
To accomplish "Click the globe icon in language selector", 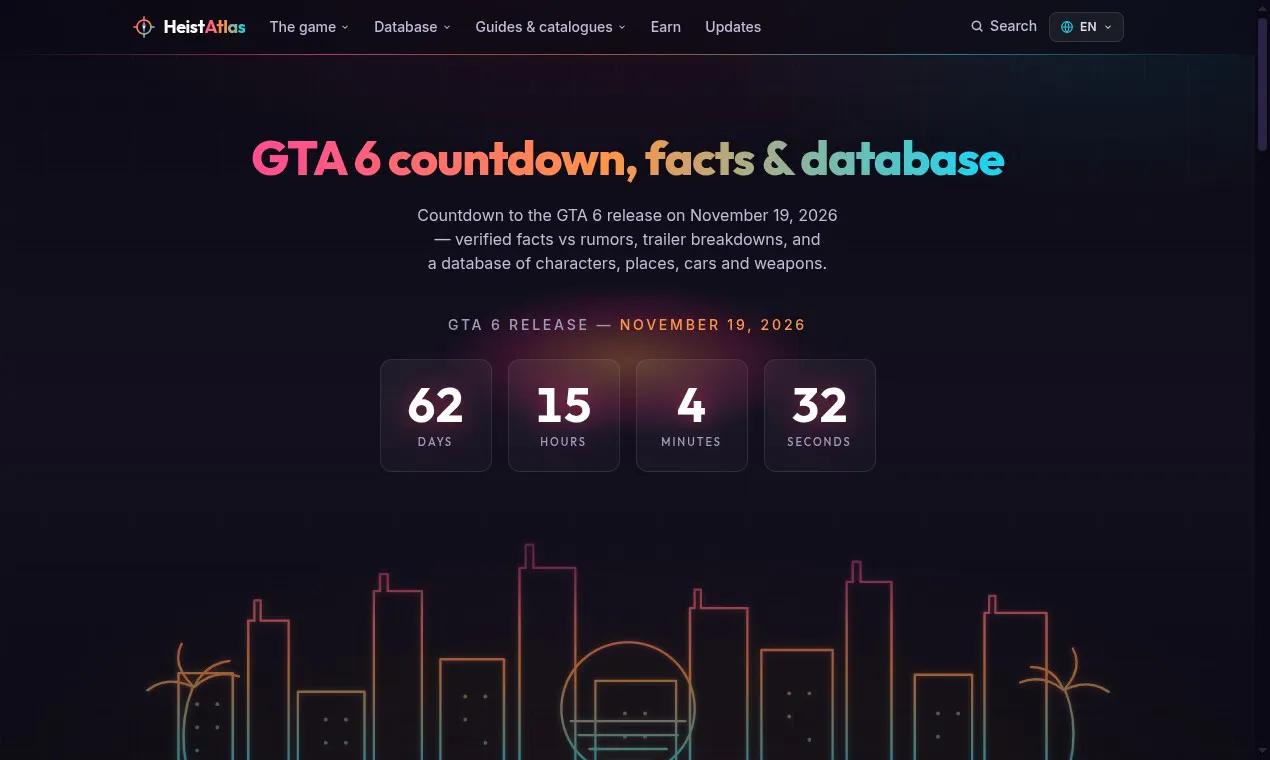I will [1067, 27].
